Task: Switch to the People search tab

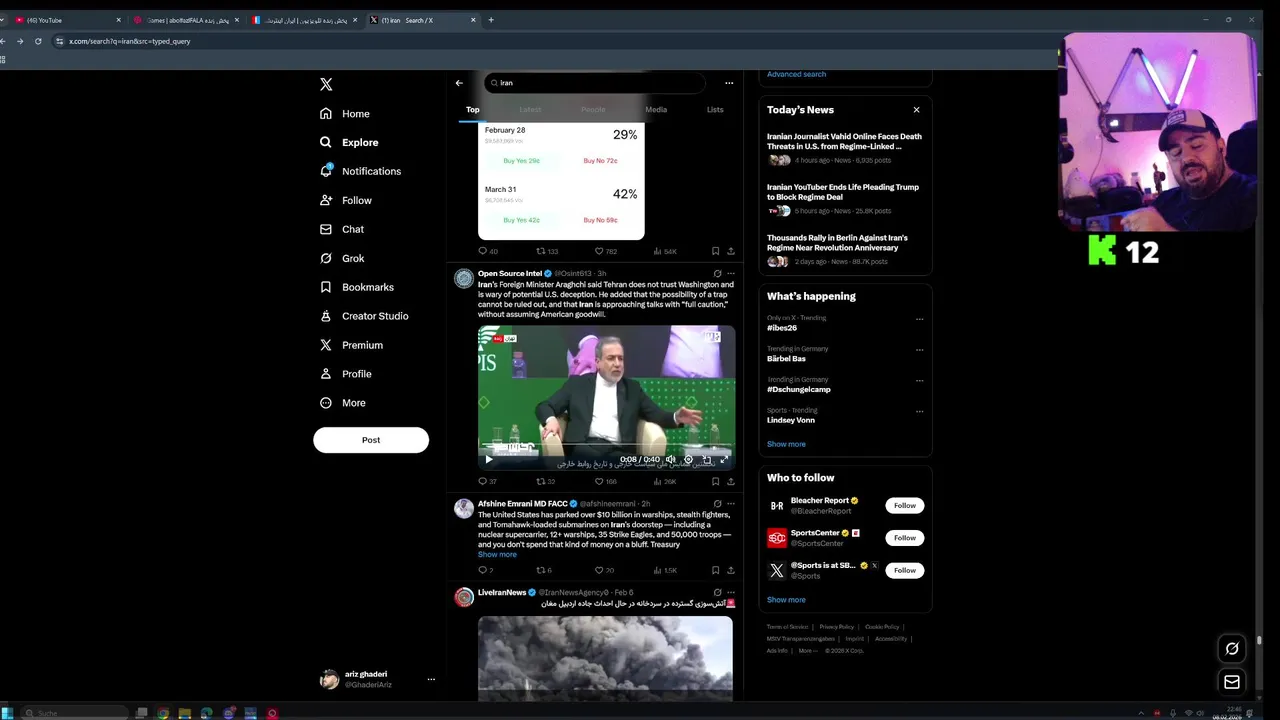Action: (x=593, y=110)
